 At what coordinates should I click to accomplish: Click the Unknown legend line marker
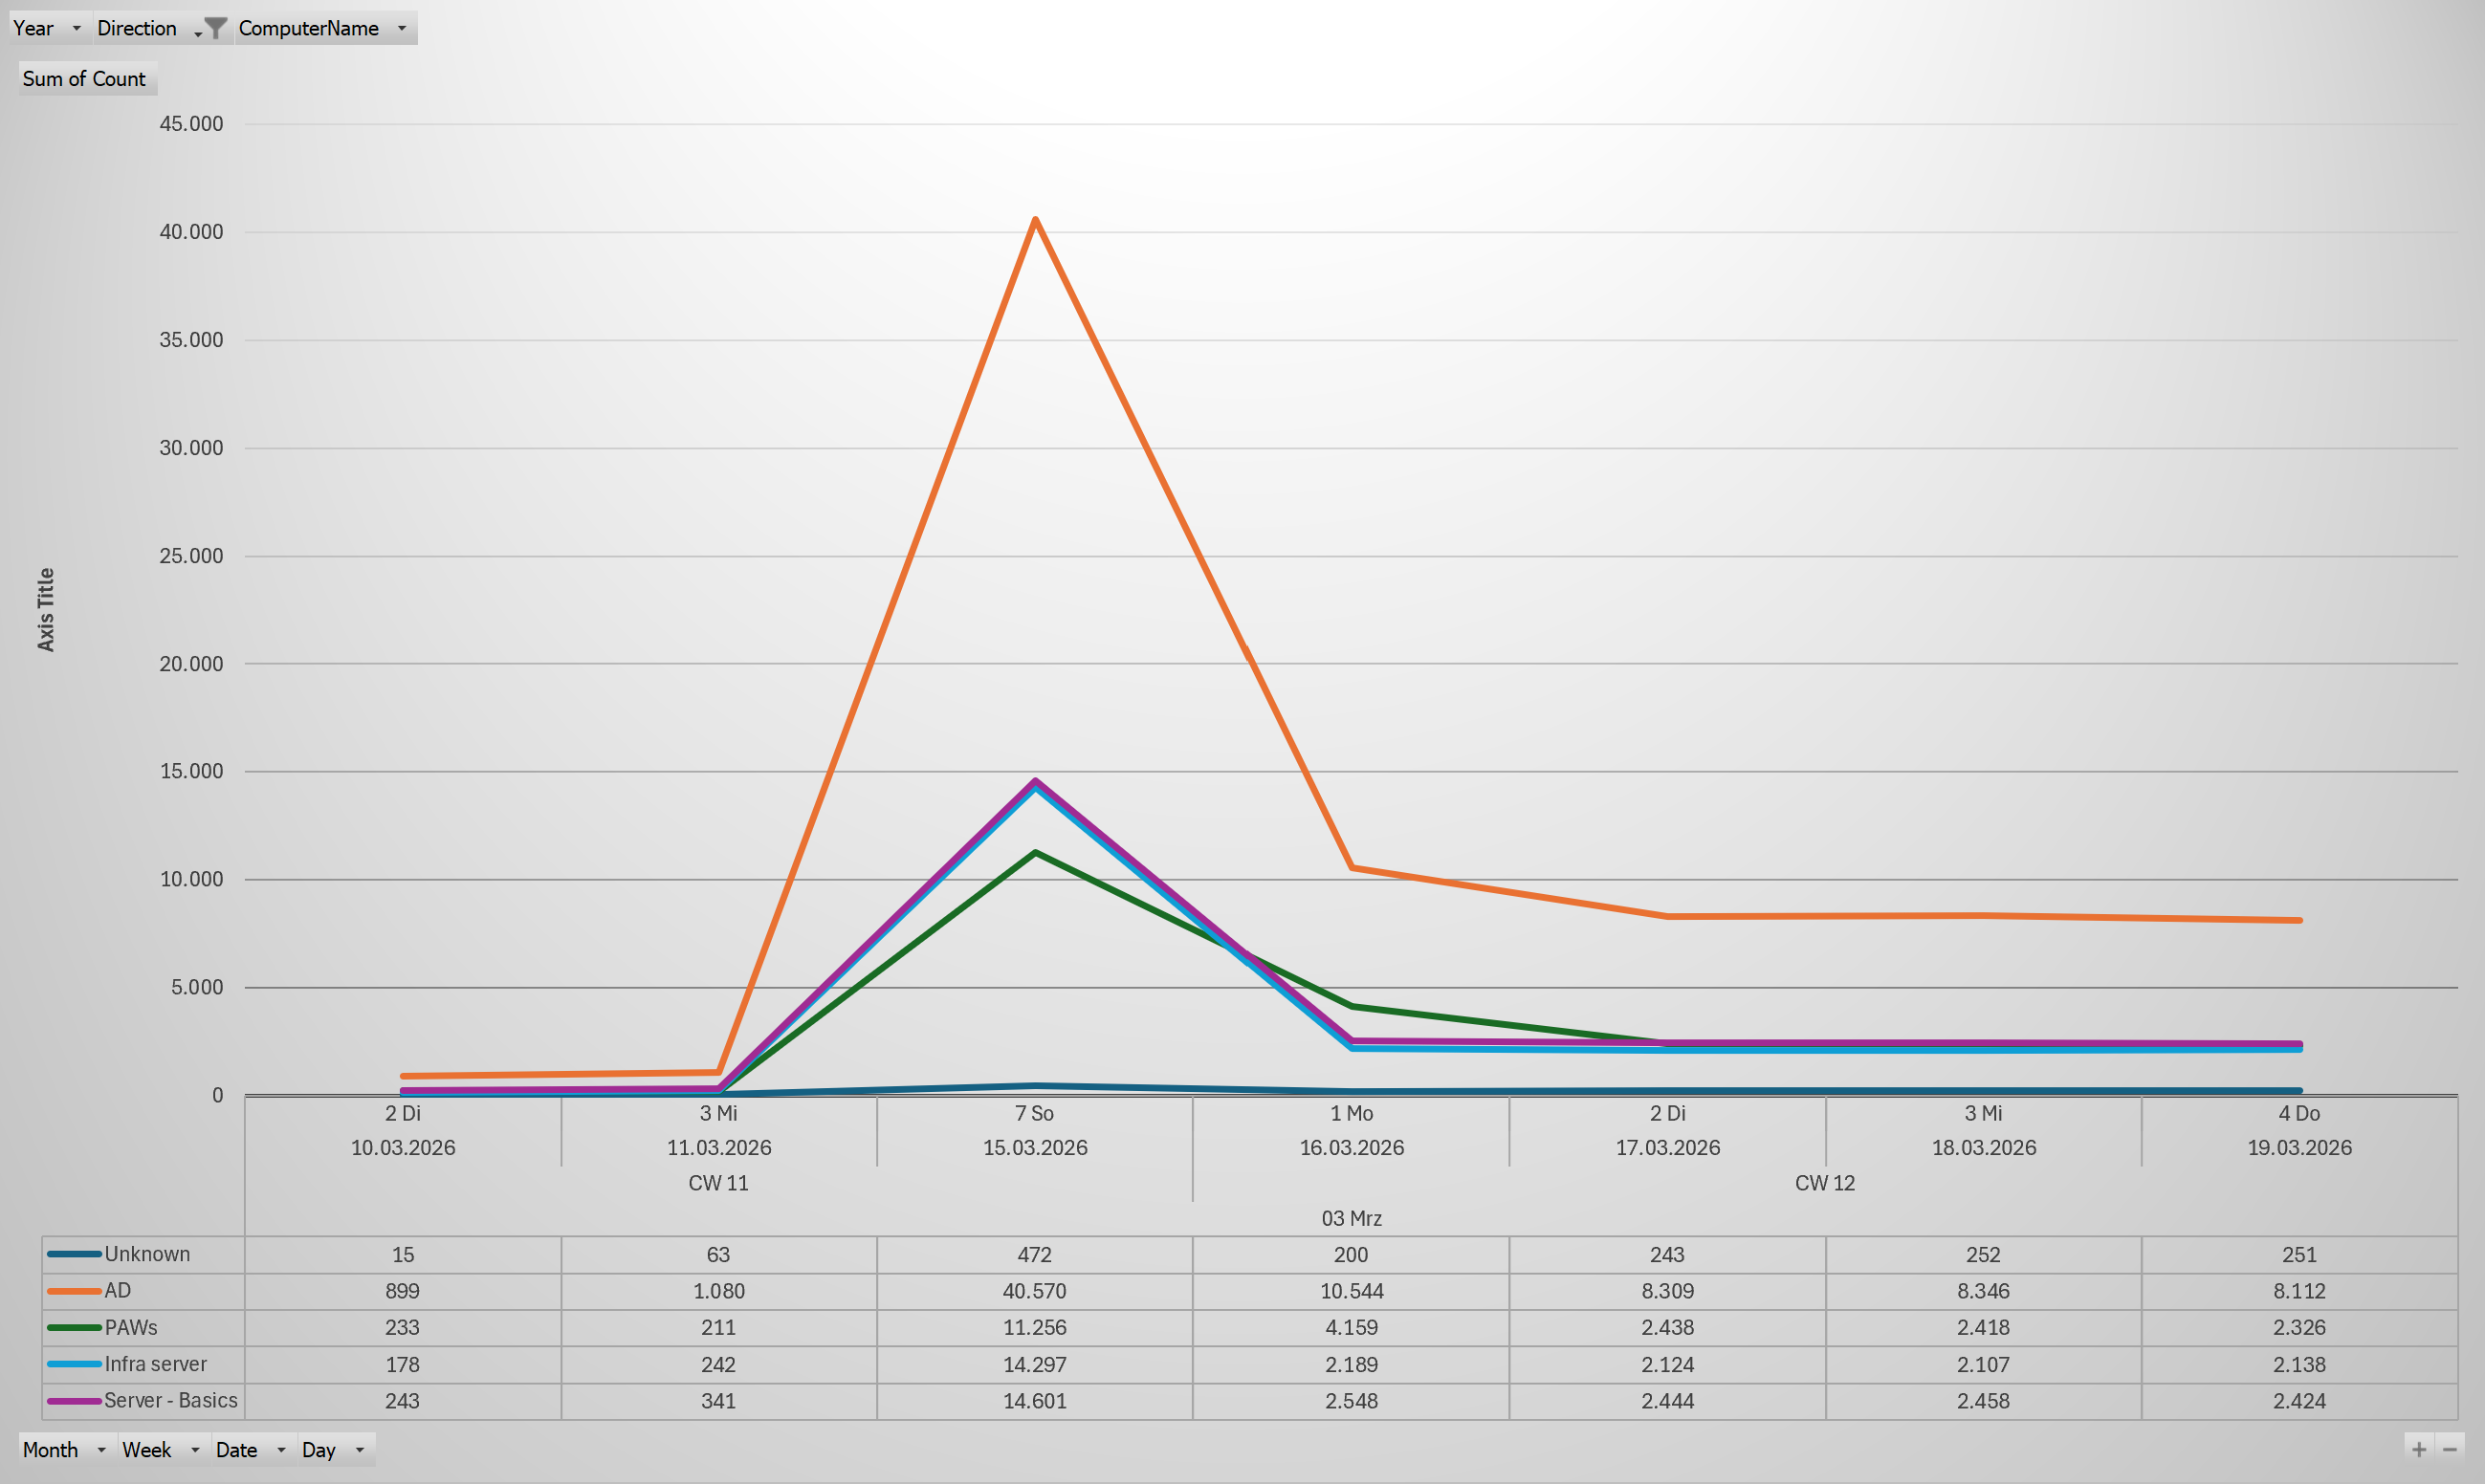pos(73,1254)
